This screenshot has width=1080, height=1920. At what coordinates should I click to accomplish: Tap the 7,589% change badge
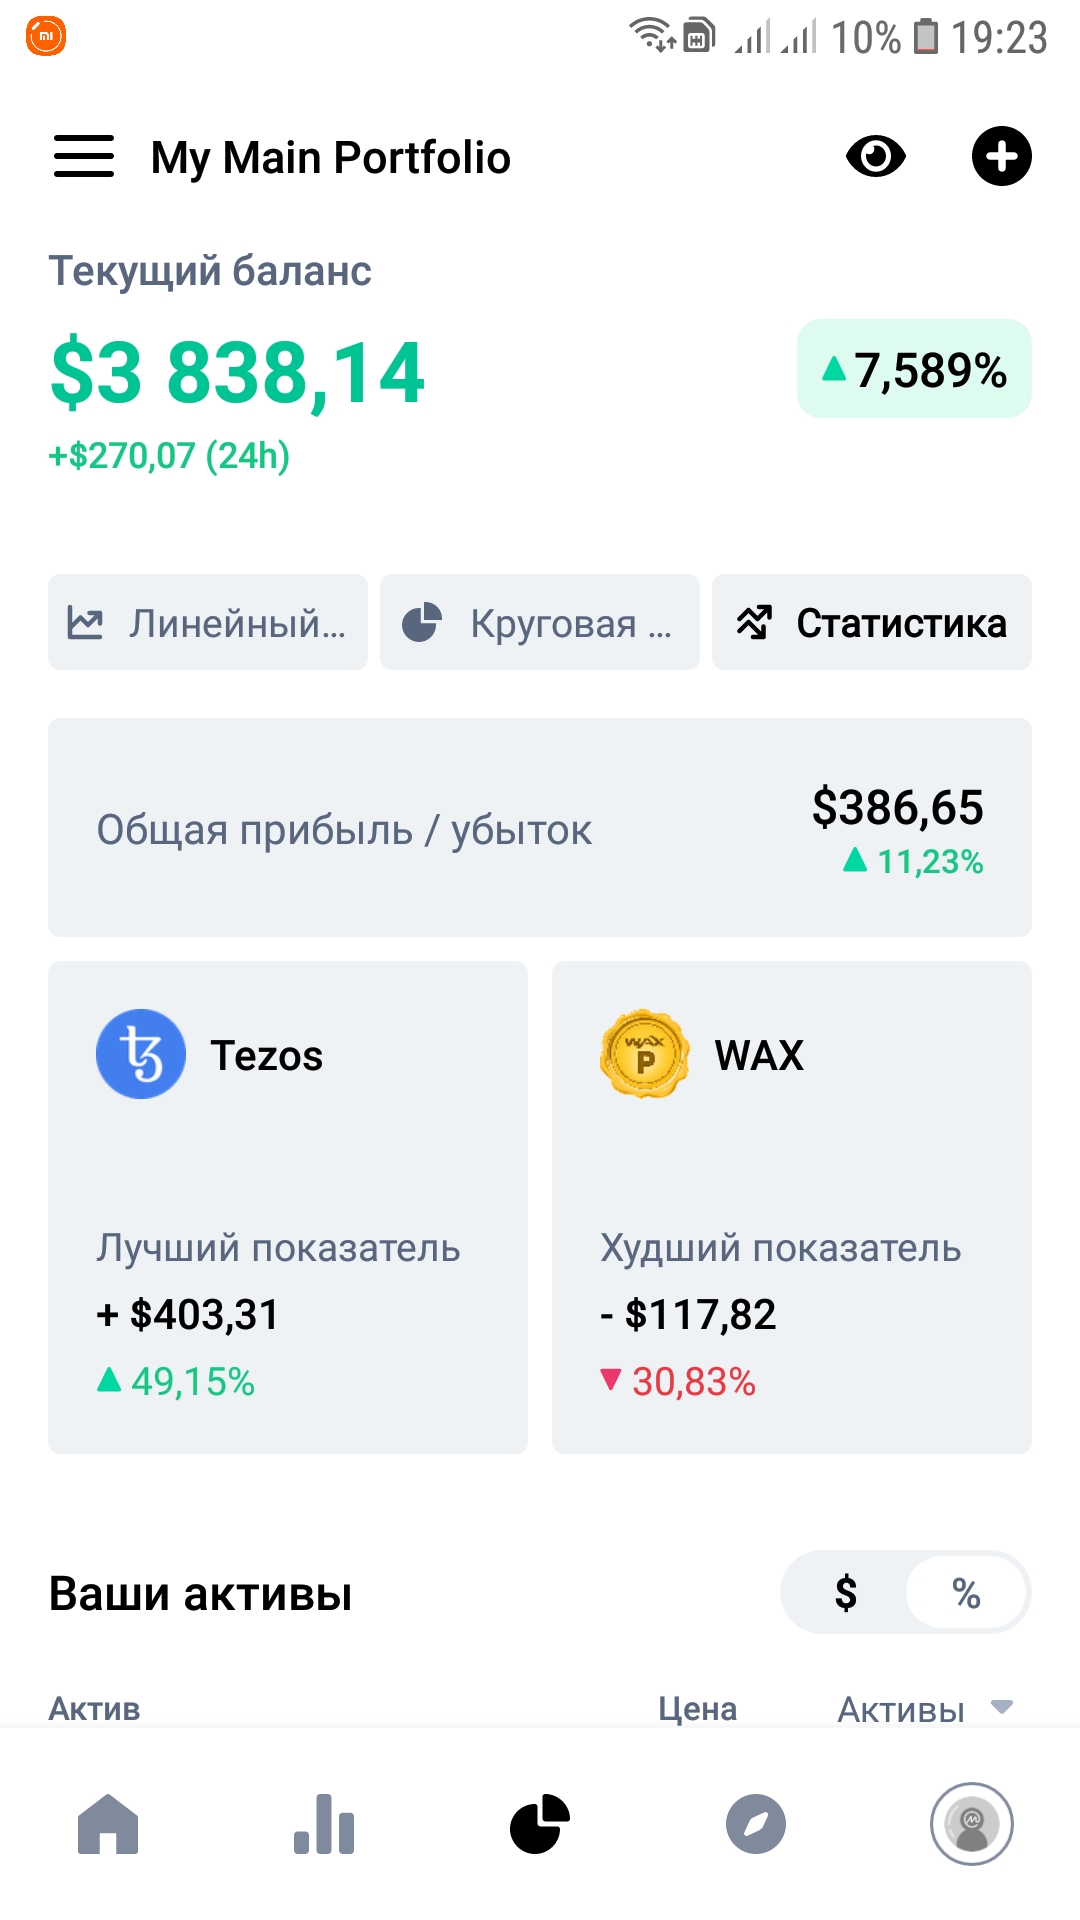(x=914, y=369)
